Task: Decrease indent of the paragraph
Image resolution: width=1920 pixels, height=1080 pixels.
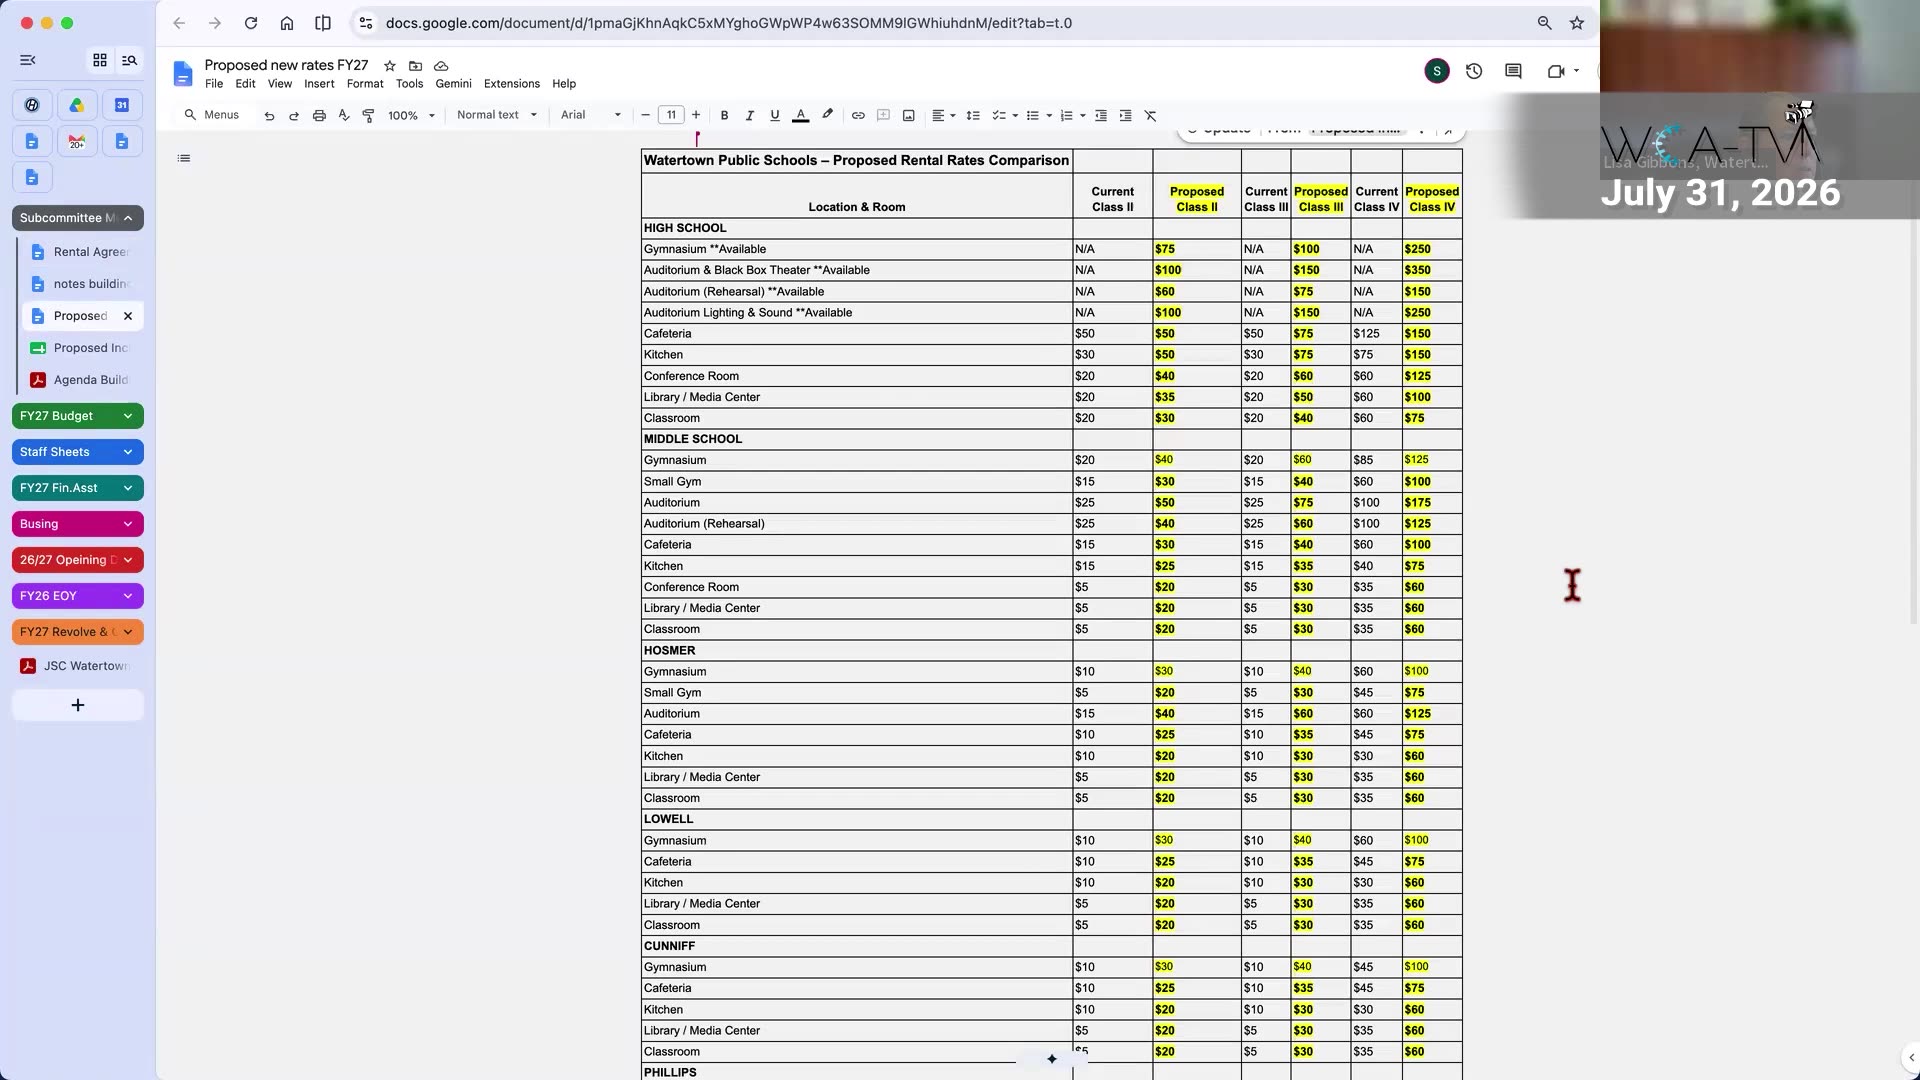Action: pyautogui.click(x=1101, y=116)
